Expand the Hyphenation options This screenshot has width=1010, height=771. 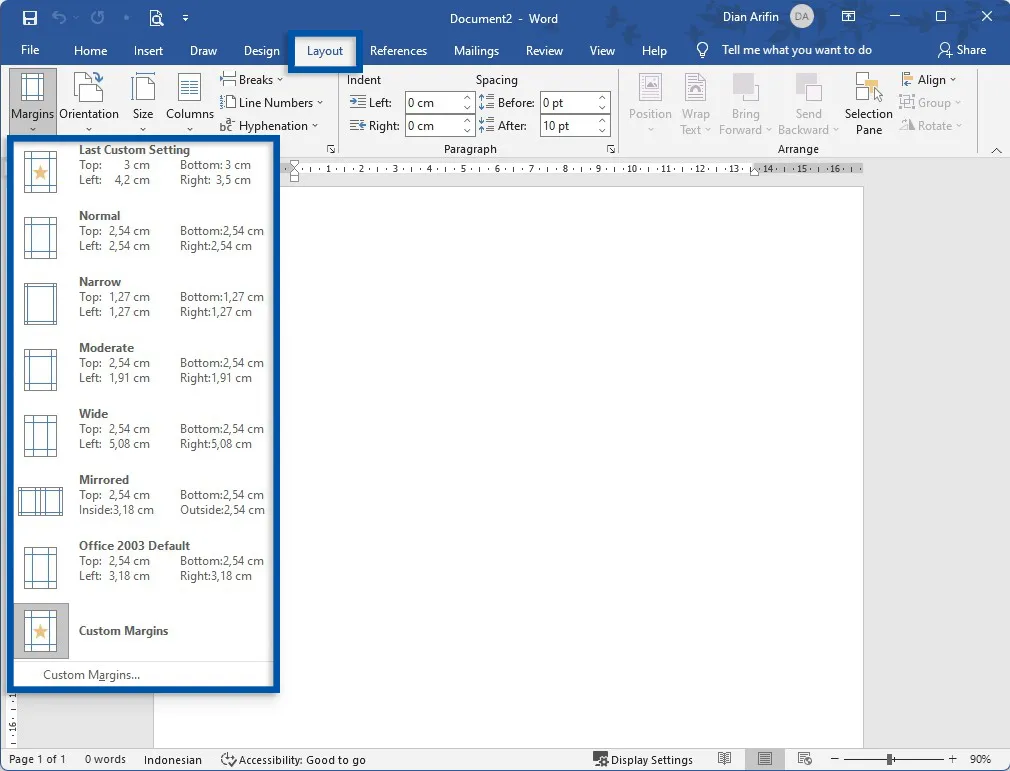[271, 125]
